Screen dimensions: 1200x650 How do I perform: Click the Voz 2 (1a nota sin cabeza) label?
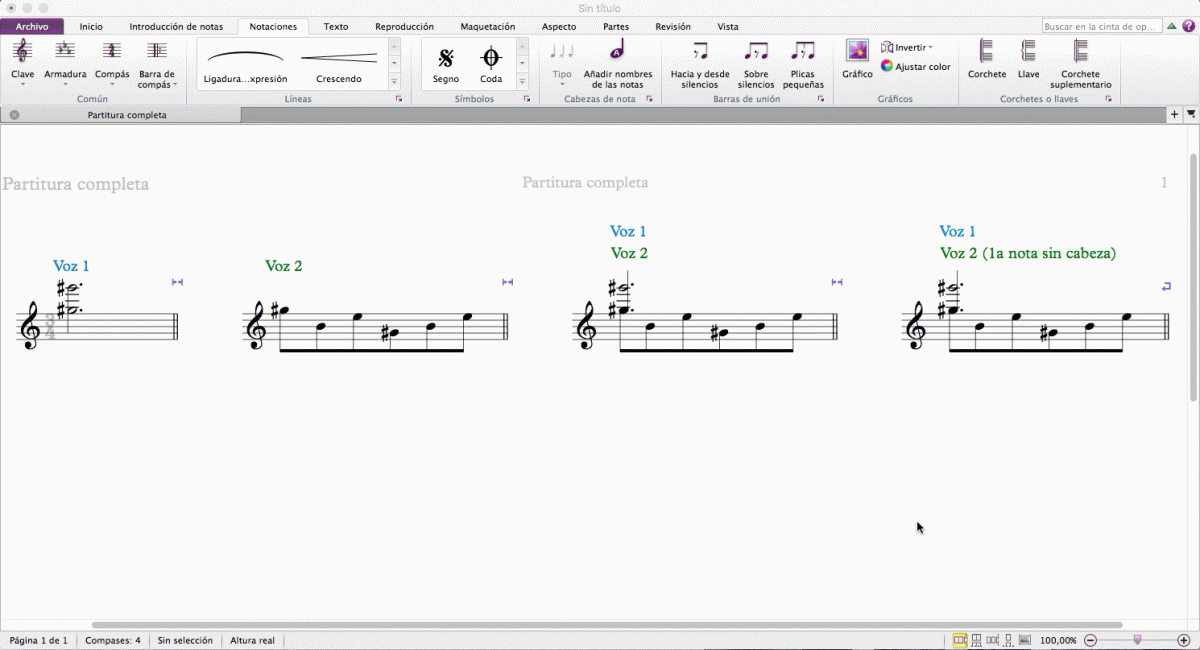click(x=1028, y=254)
